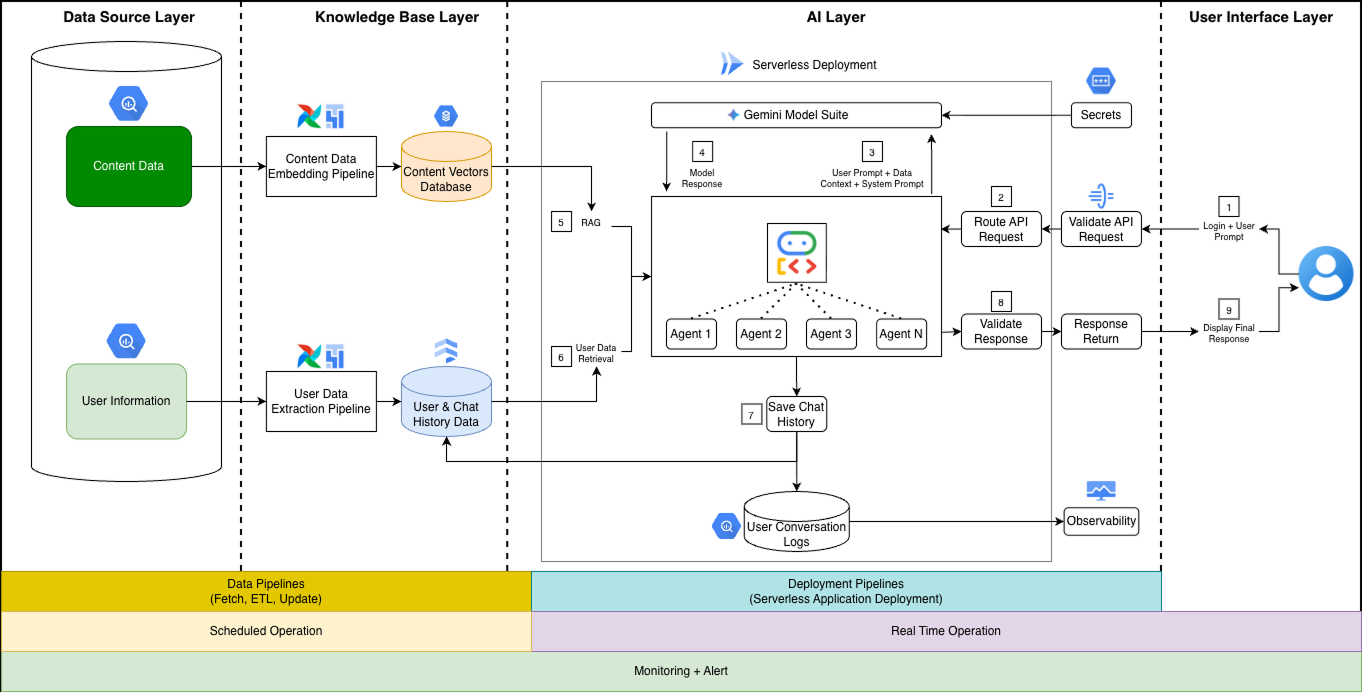This screenshot has width=1362, height=693.
Task: Click the API gateway icon above Validate API Request
Action: coord(1101,195)
